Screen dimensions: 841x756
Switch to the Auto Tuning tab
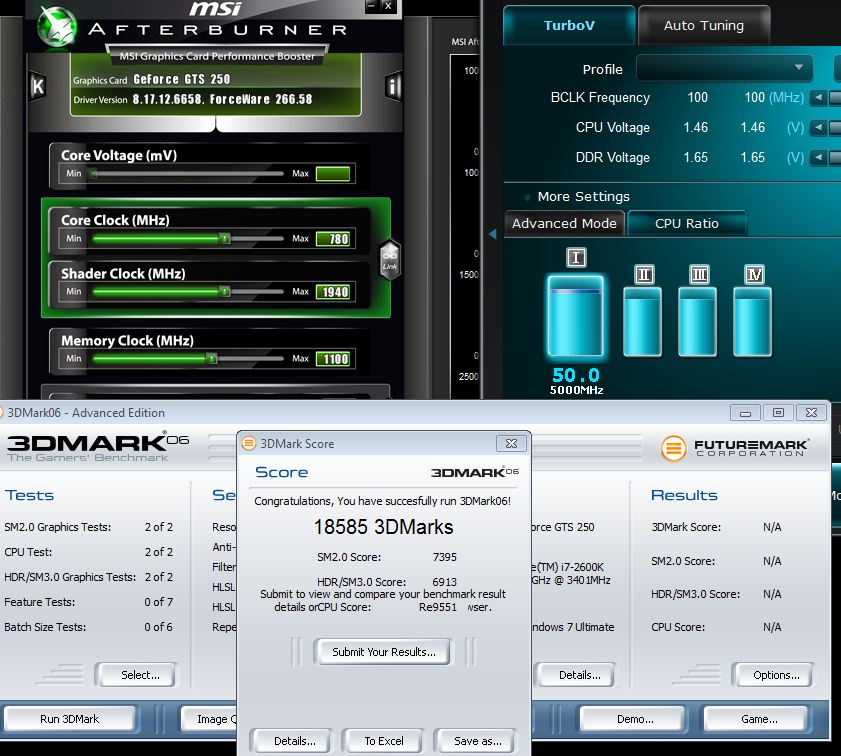click(x=703, y=26)
